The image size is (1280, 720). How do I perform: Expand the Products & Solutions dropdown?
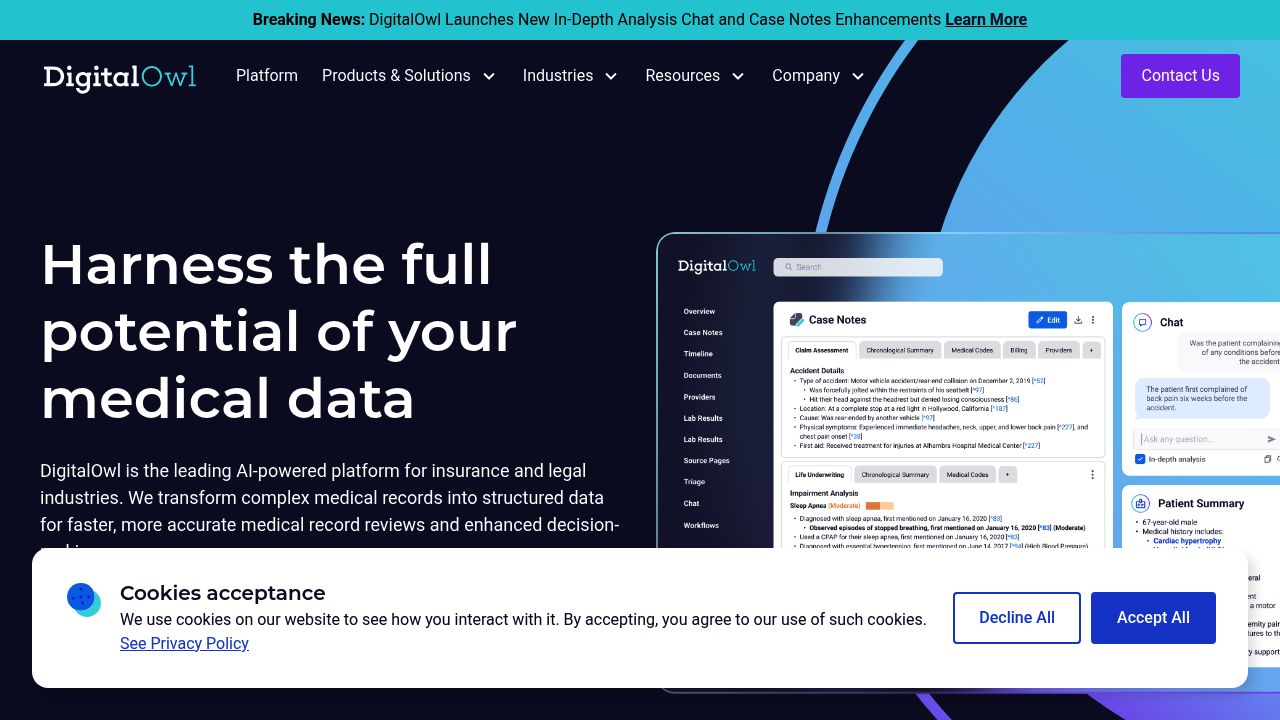point(409,76)
